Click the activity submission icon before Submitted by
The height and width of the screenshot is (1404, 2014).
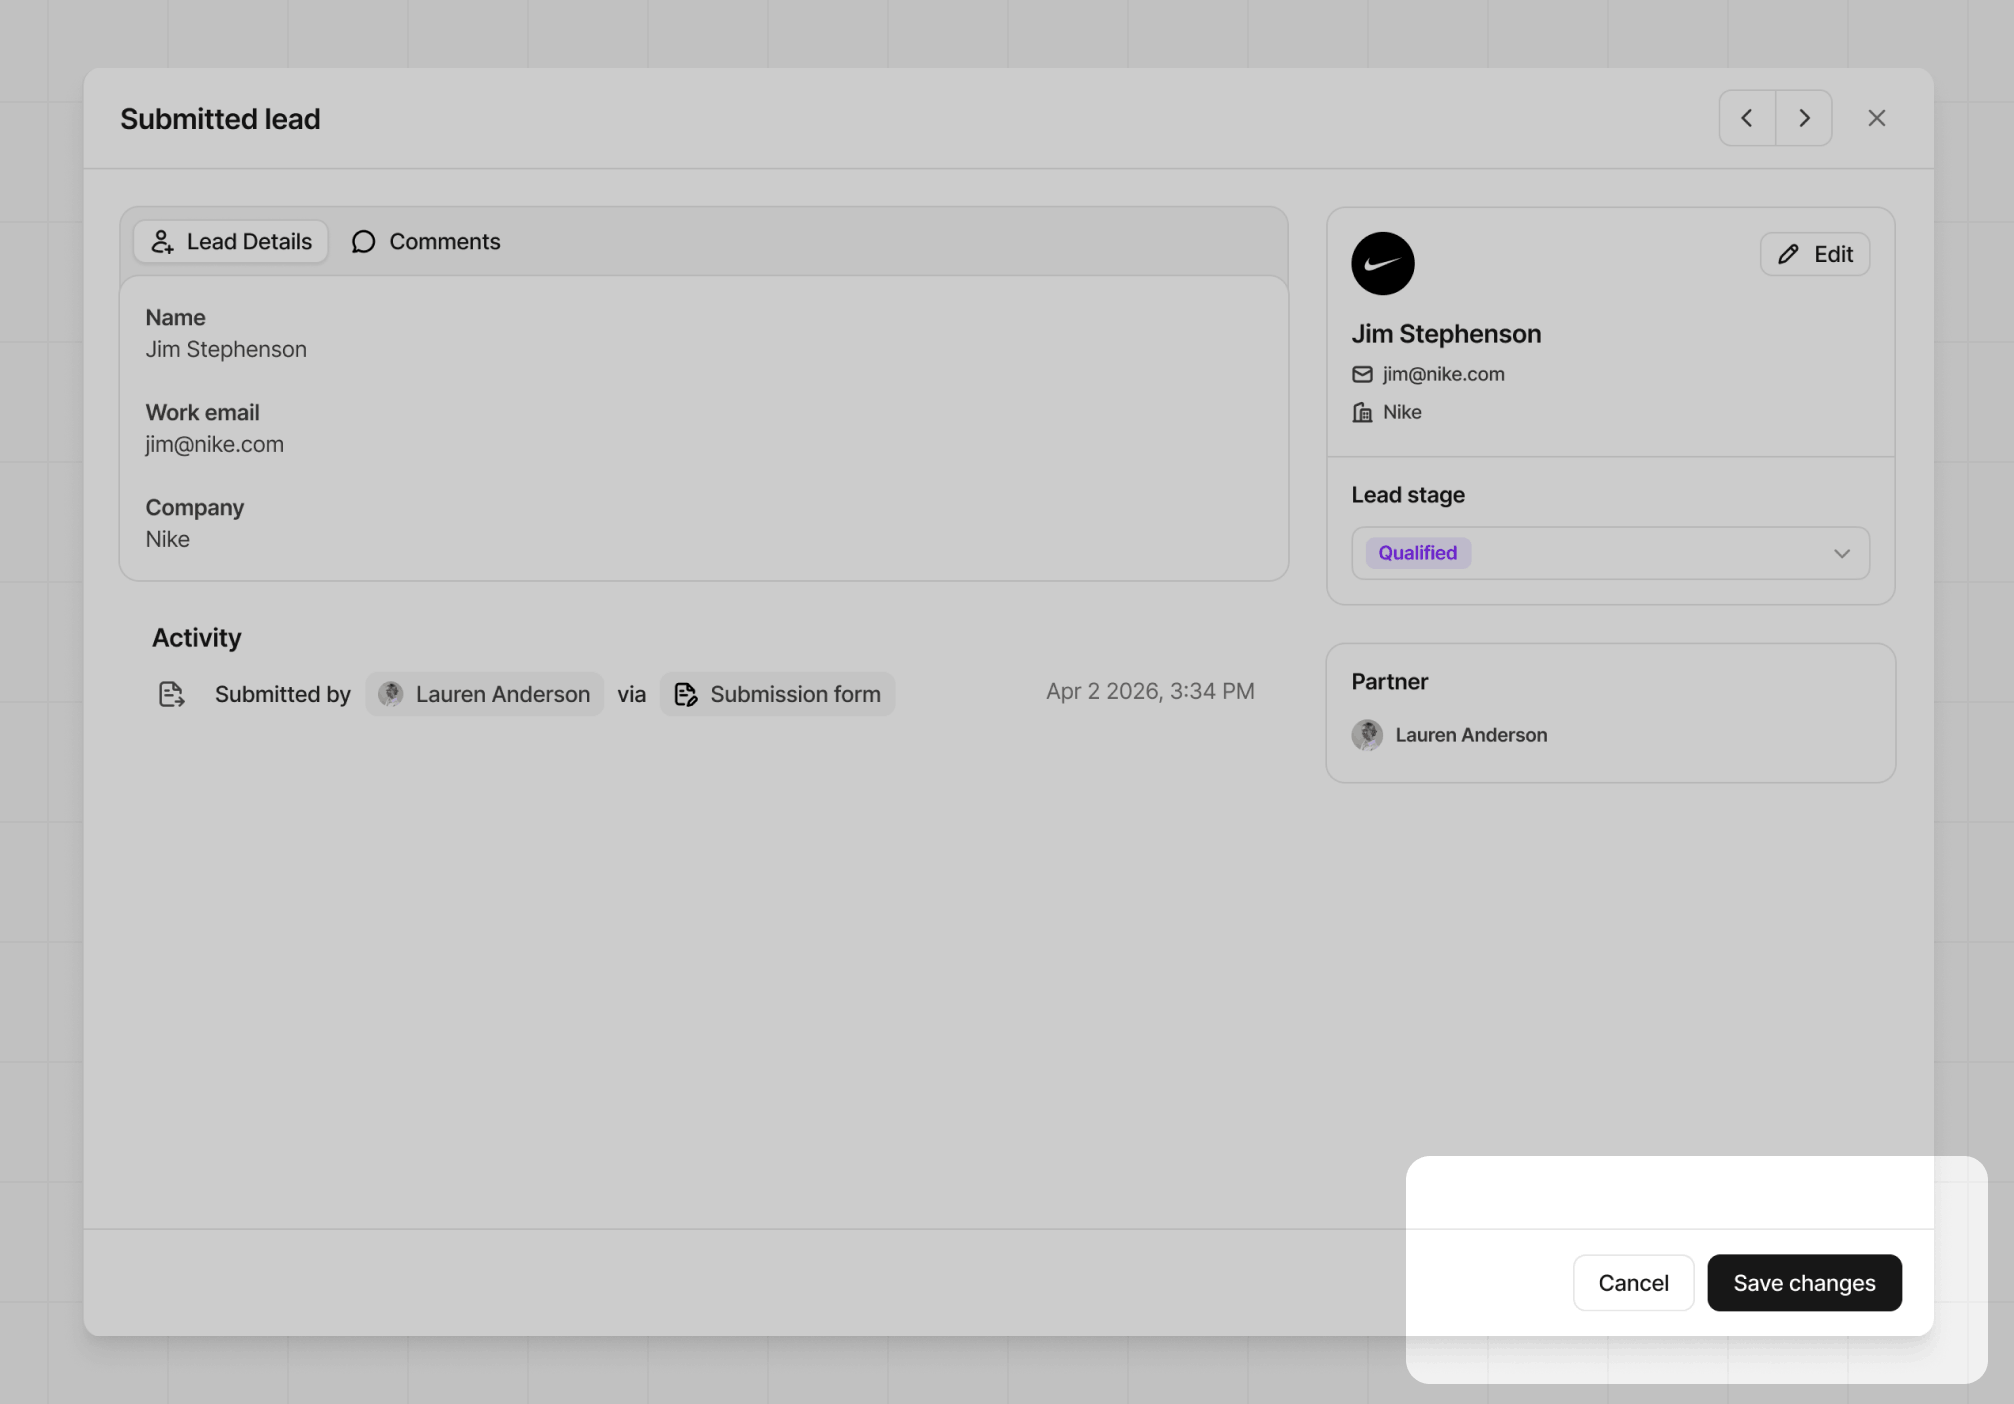point(172,694)
